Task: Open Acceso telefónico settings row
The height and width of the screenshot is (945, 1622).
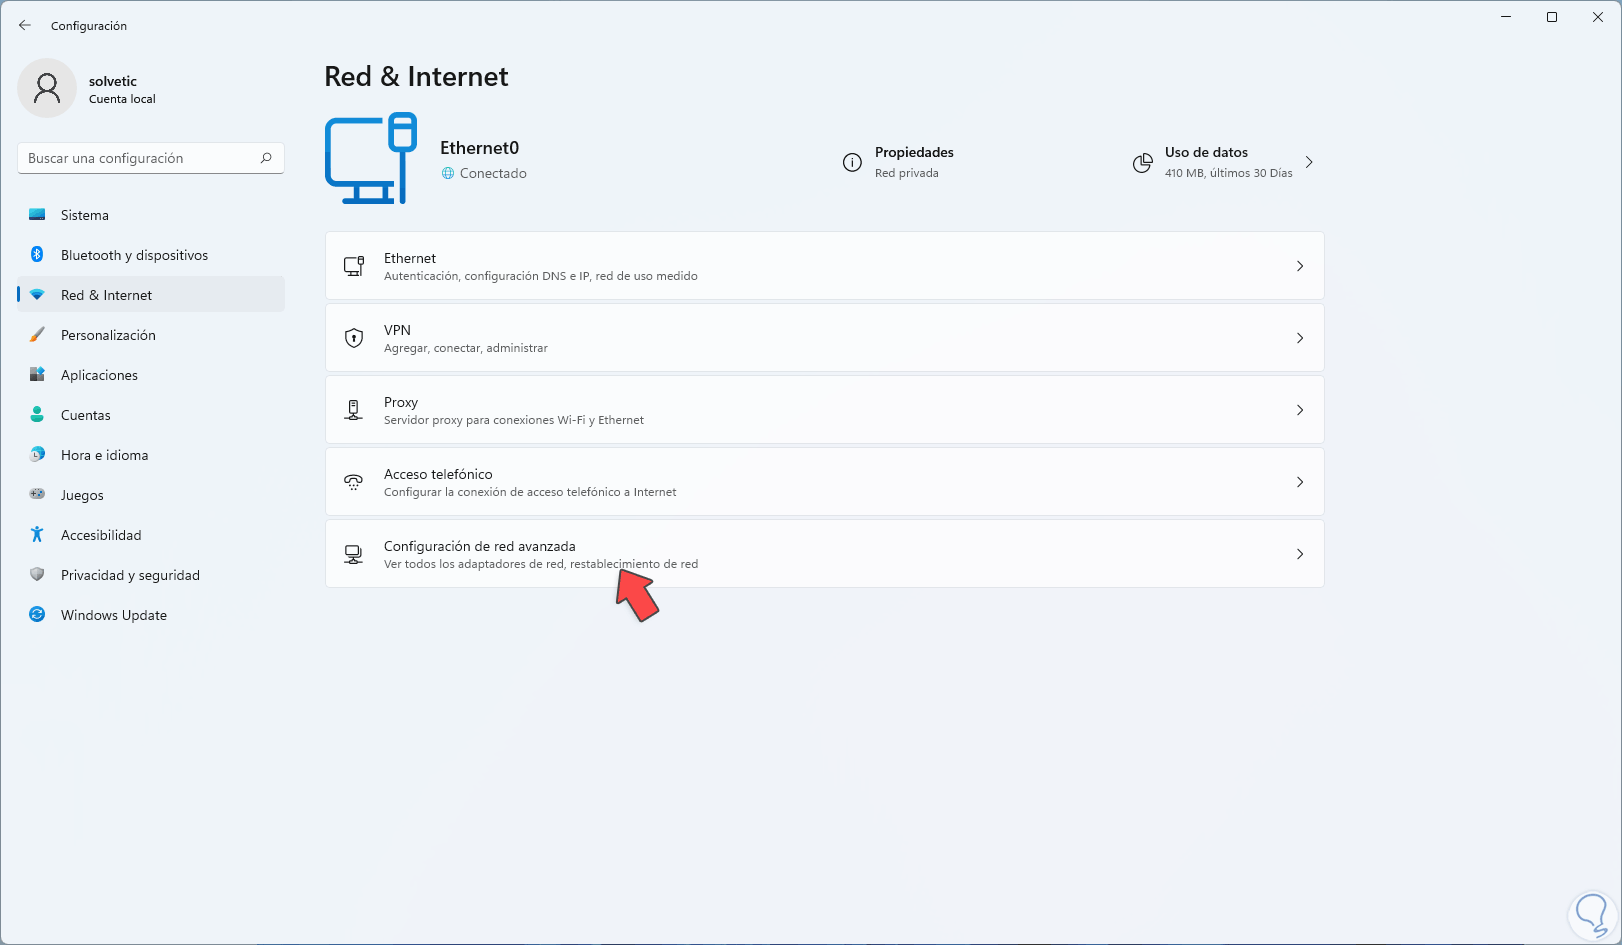Action: pos(825,482)
